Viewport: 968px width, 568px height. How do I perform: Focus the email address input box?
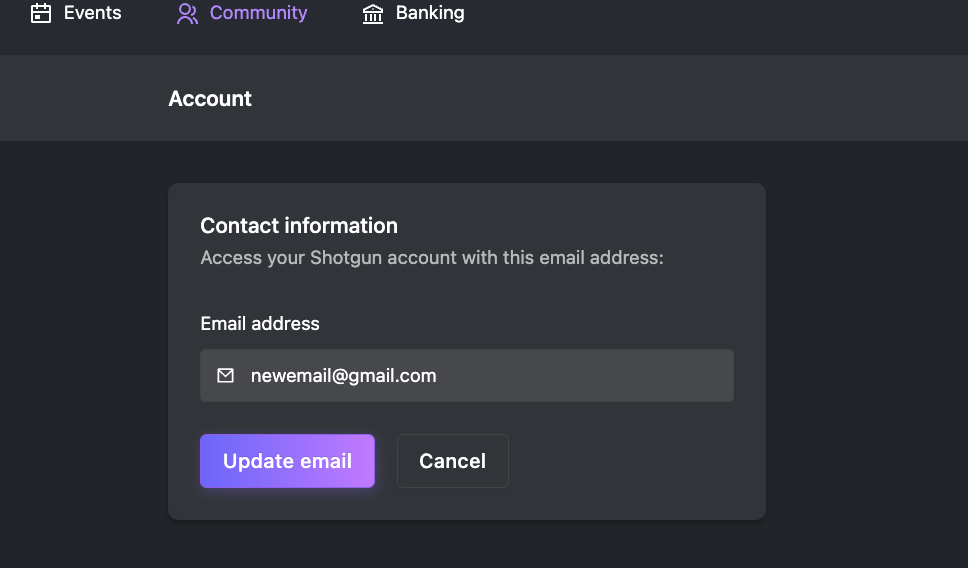click(467, 375)
